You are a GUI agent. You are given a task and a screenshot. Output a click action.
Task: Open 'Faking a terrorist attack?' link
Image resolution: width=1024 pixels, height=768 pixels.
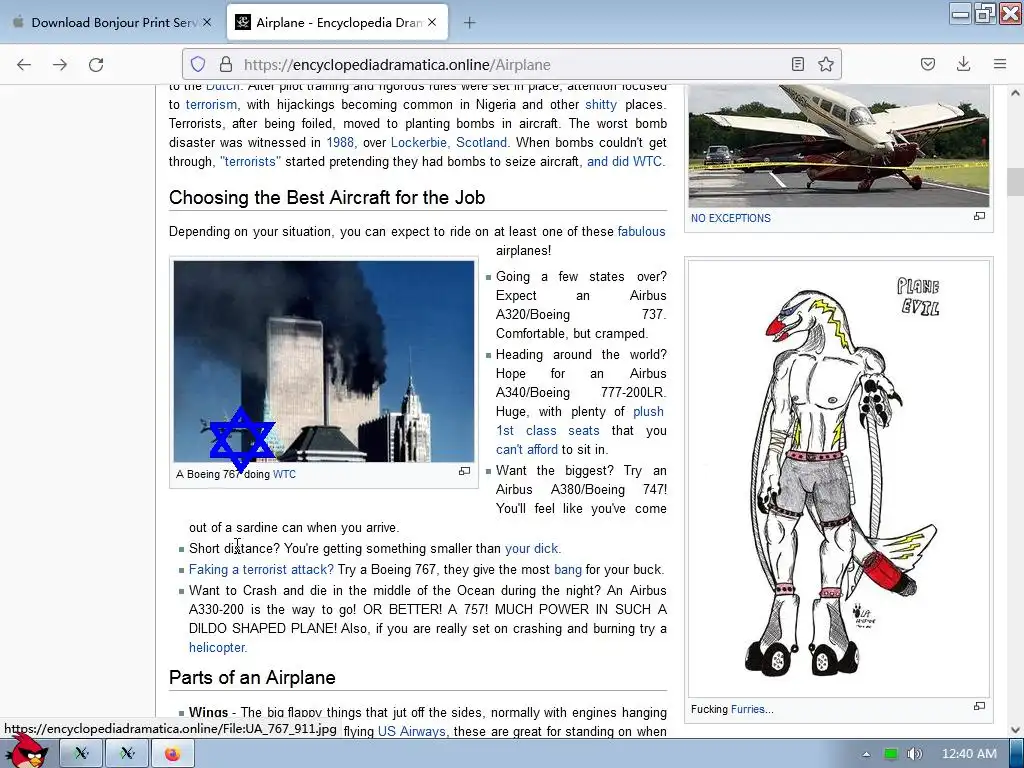click(261, 569)
